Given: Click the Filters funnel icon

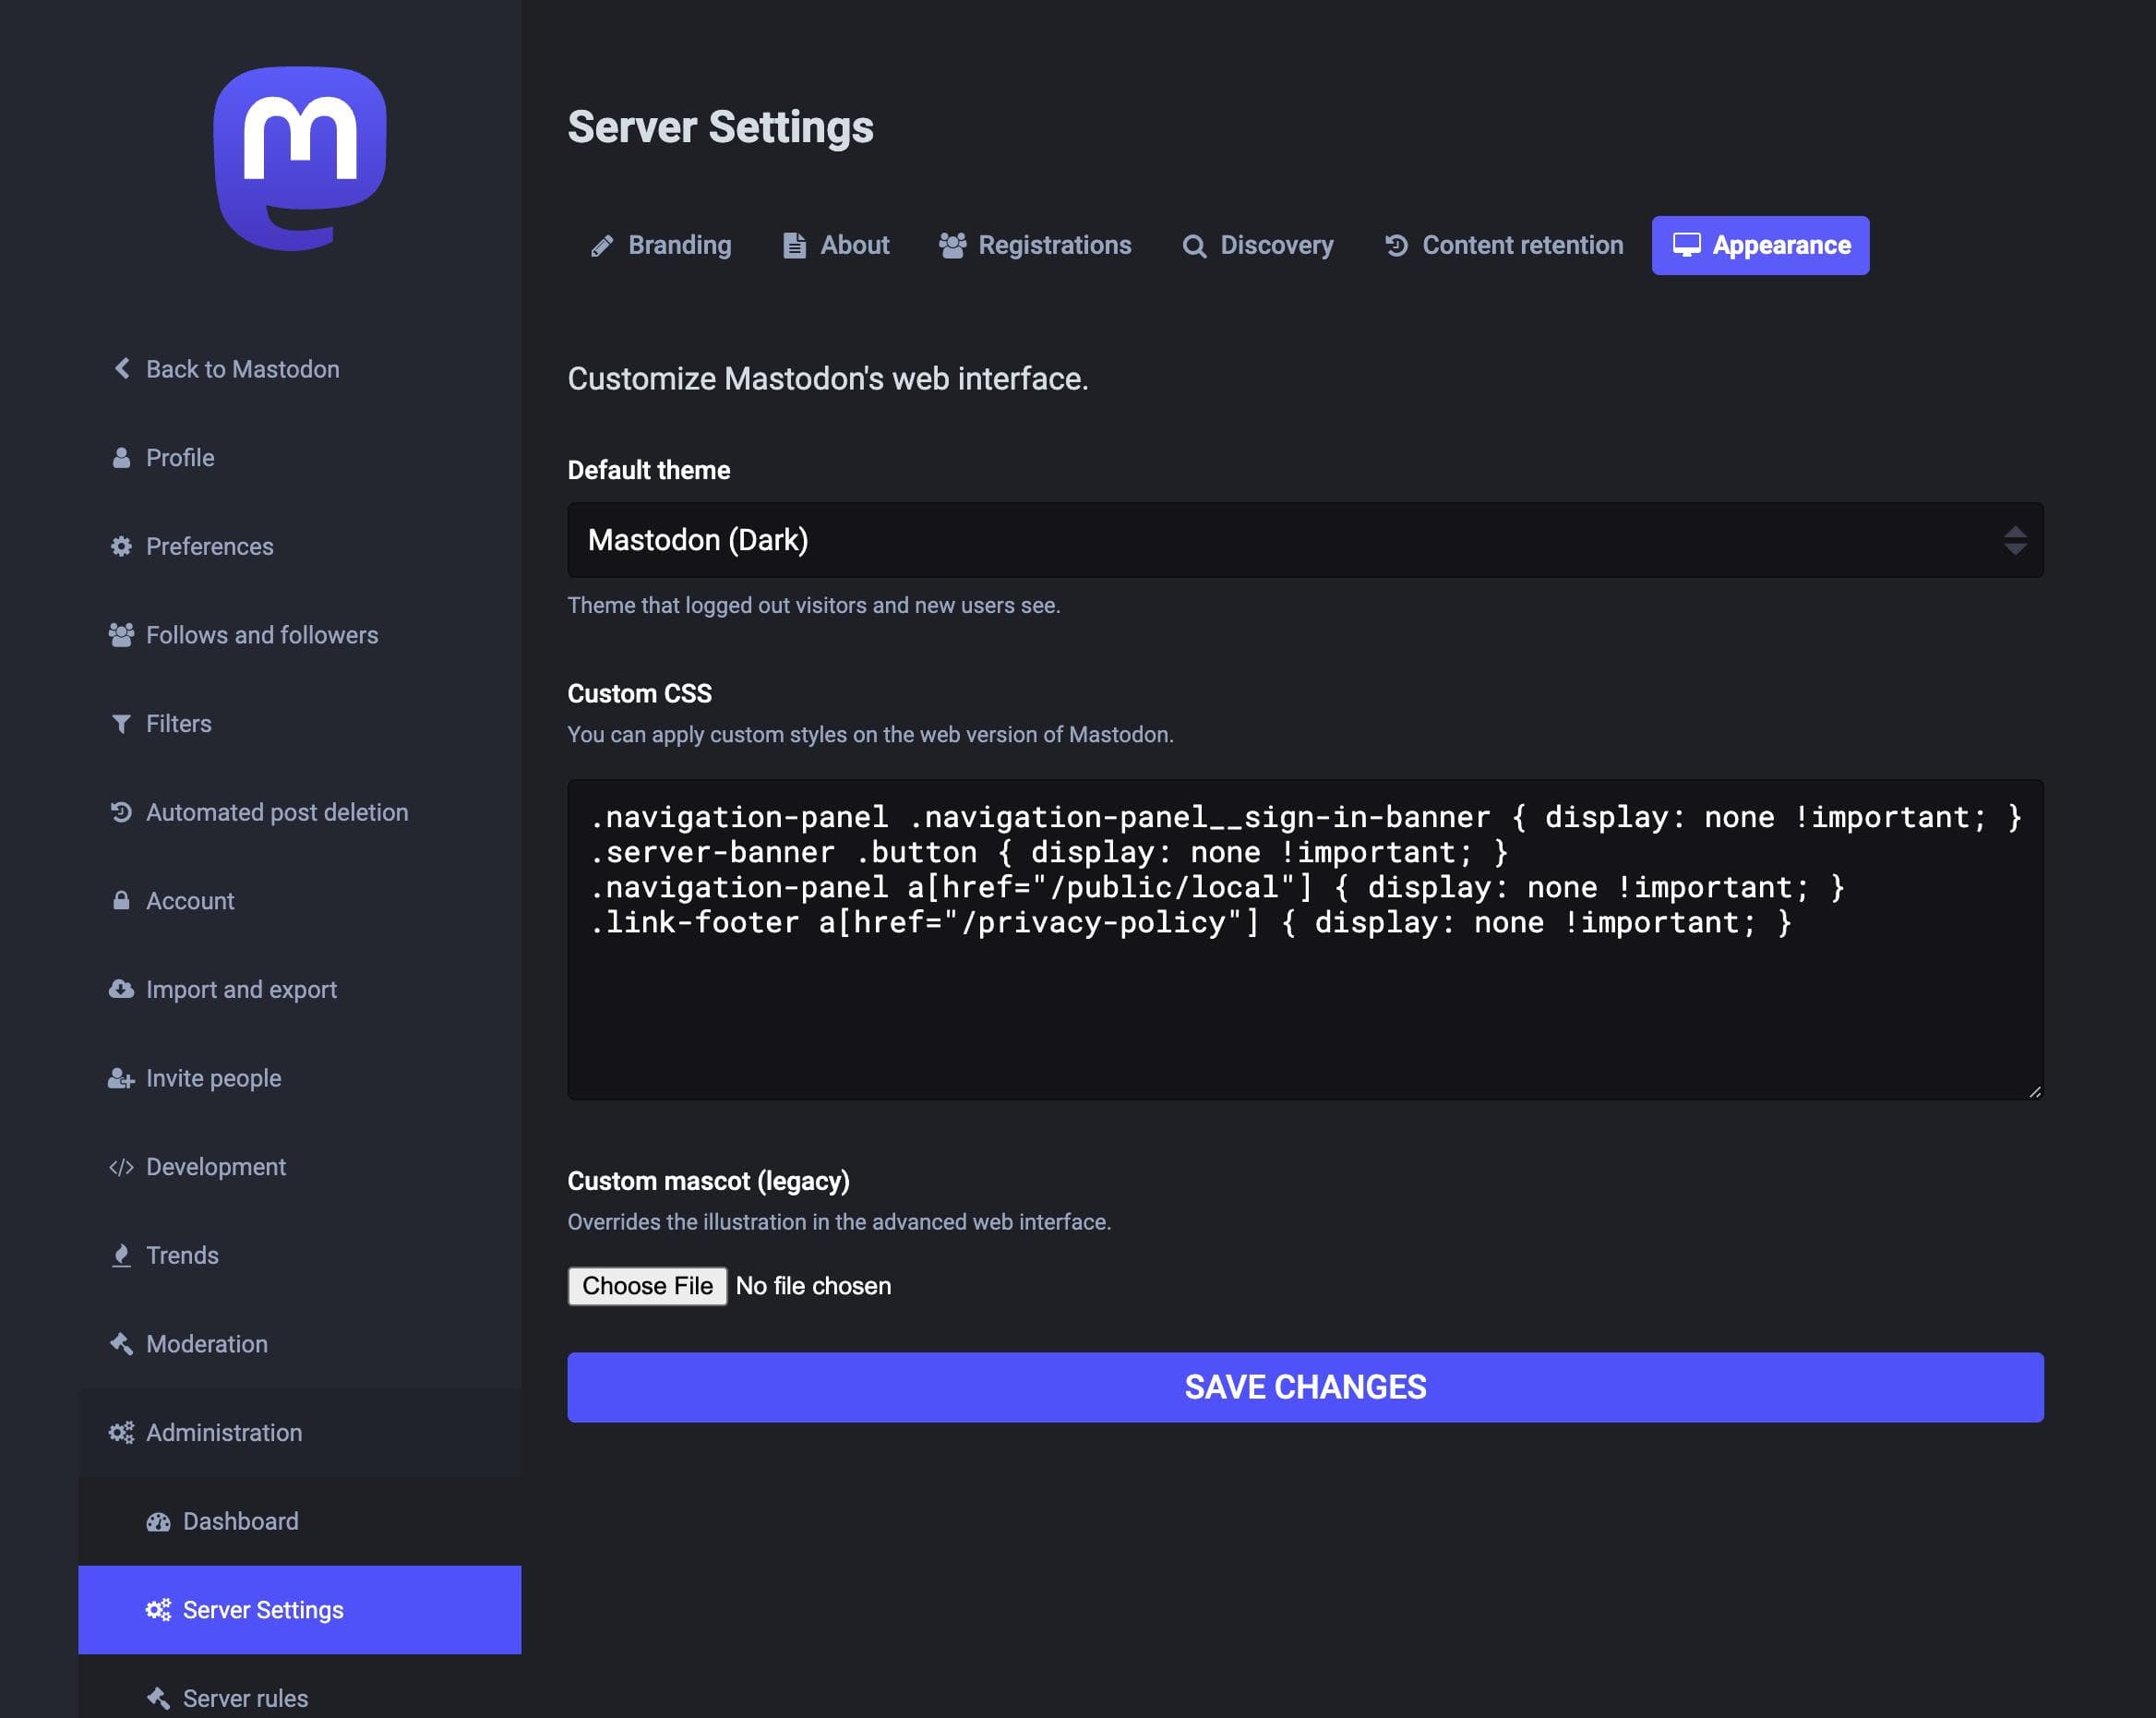Looking at the screenshot, I should [x=121, y=724].
